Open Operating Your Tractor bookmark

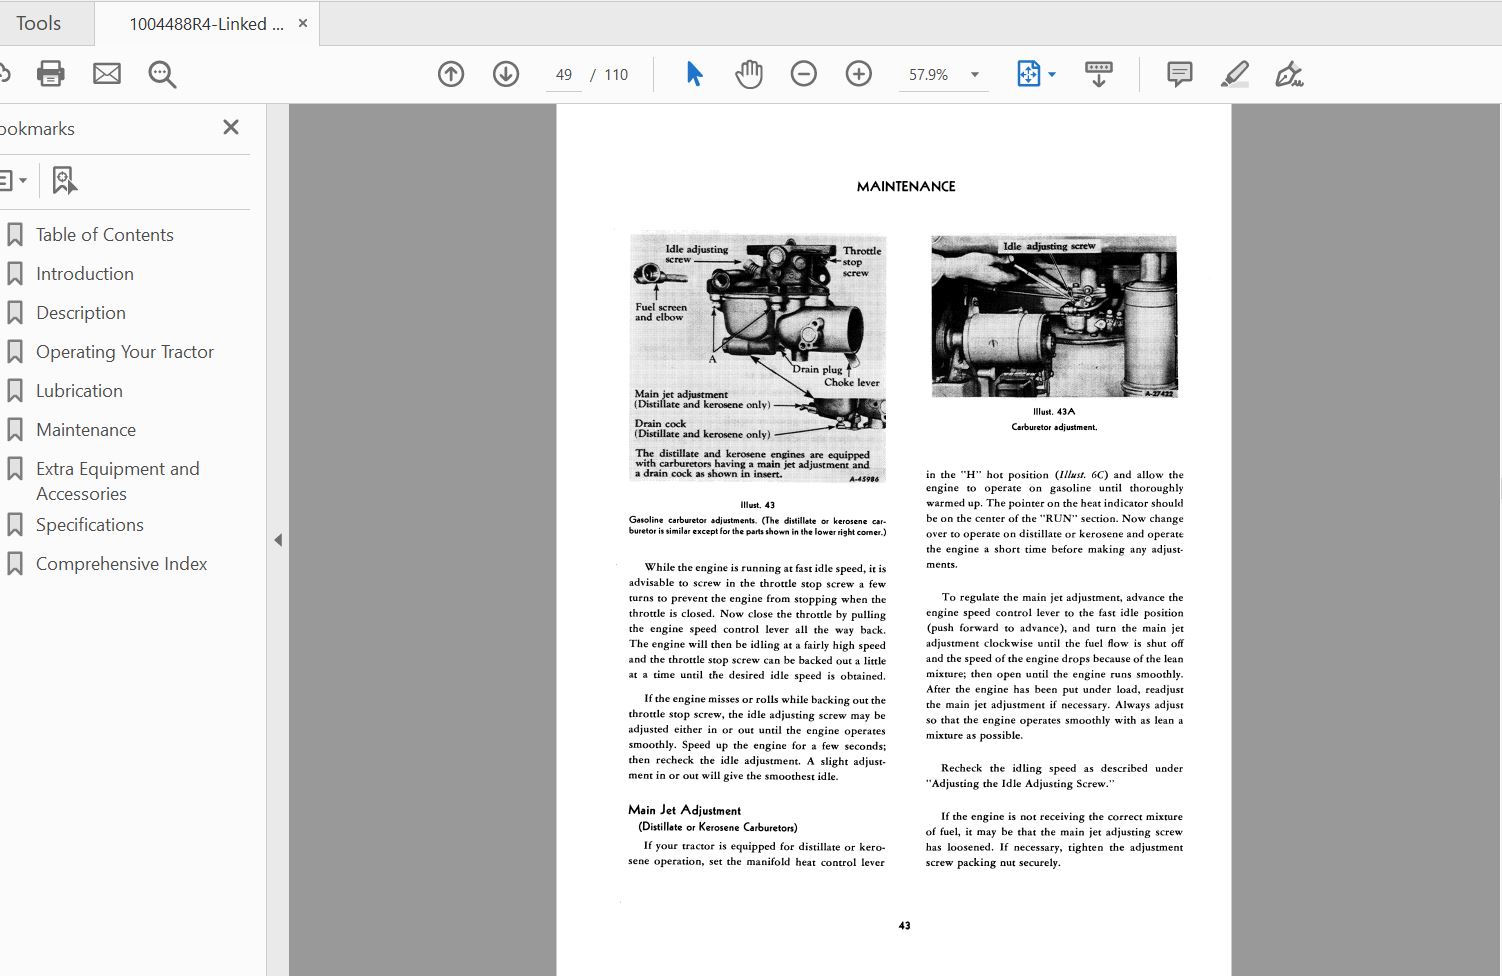tap(125, 352)
